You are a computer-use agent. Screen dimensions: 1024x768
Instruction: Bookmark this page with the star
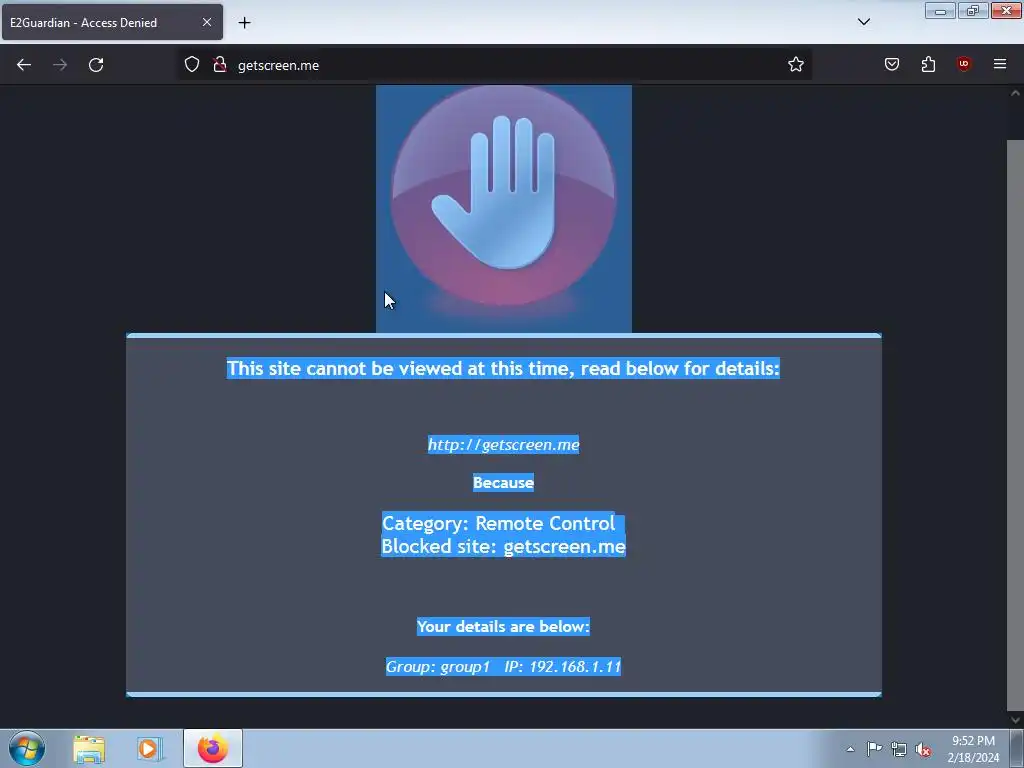(x=795, y=65)
